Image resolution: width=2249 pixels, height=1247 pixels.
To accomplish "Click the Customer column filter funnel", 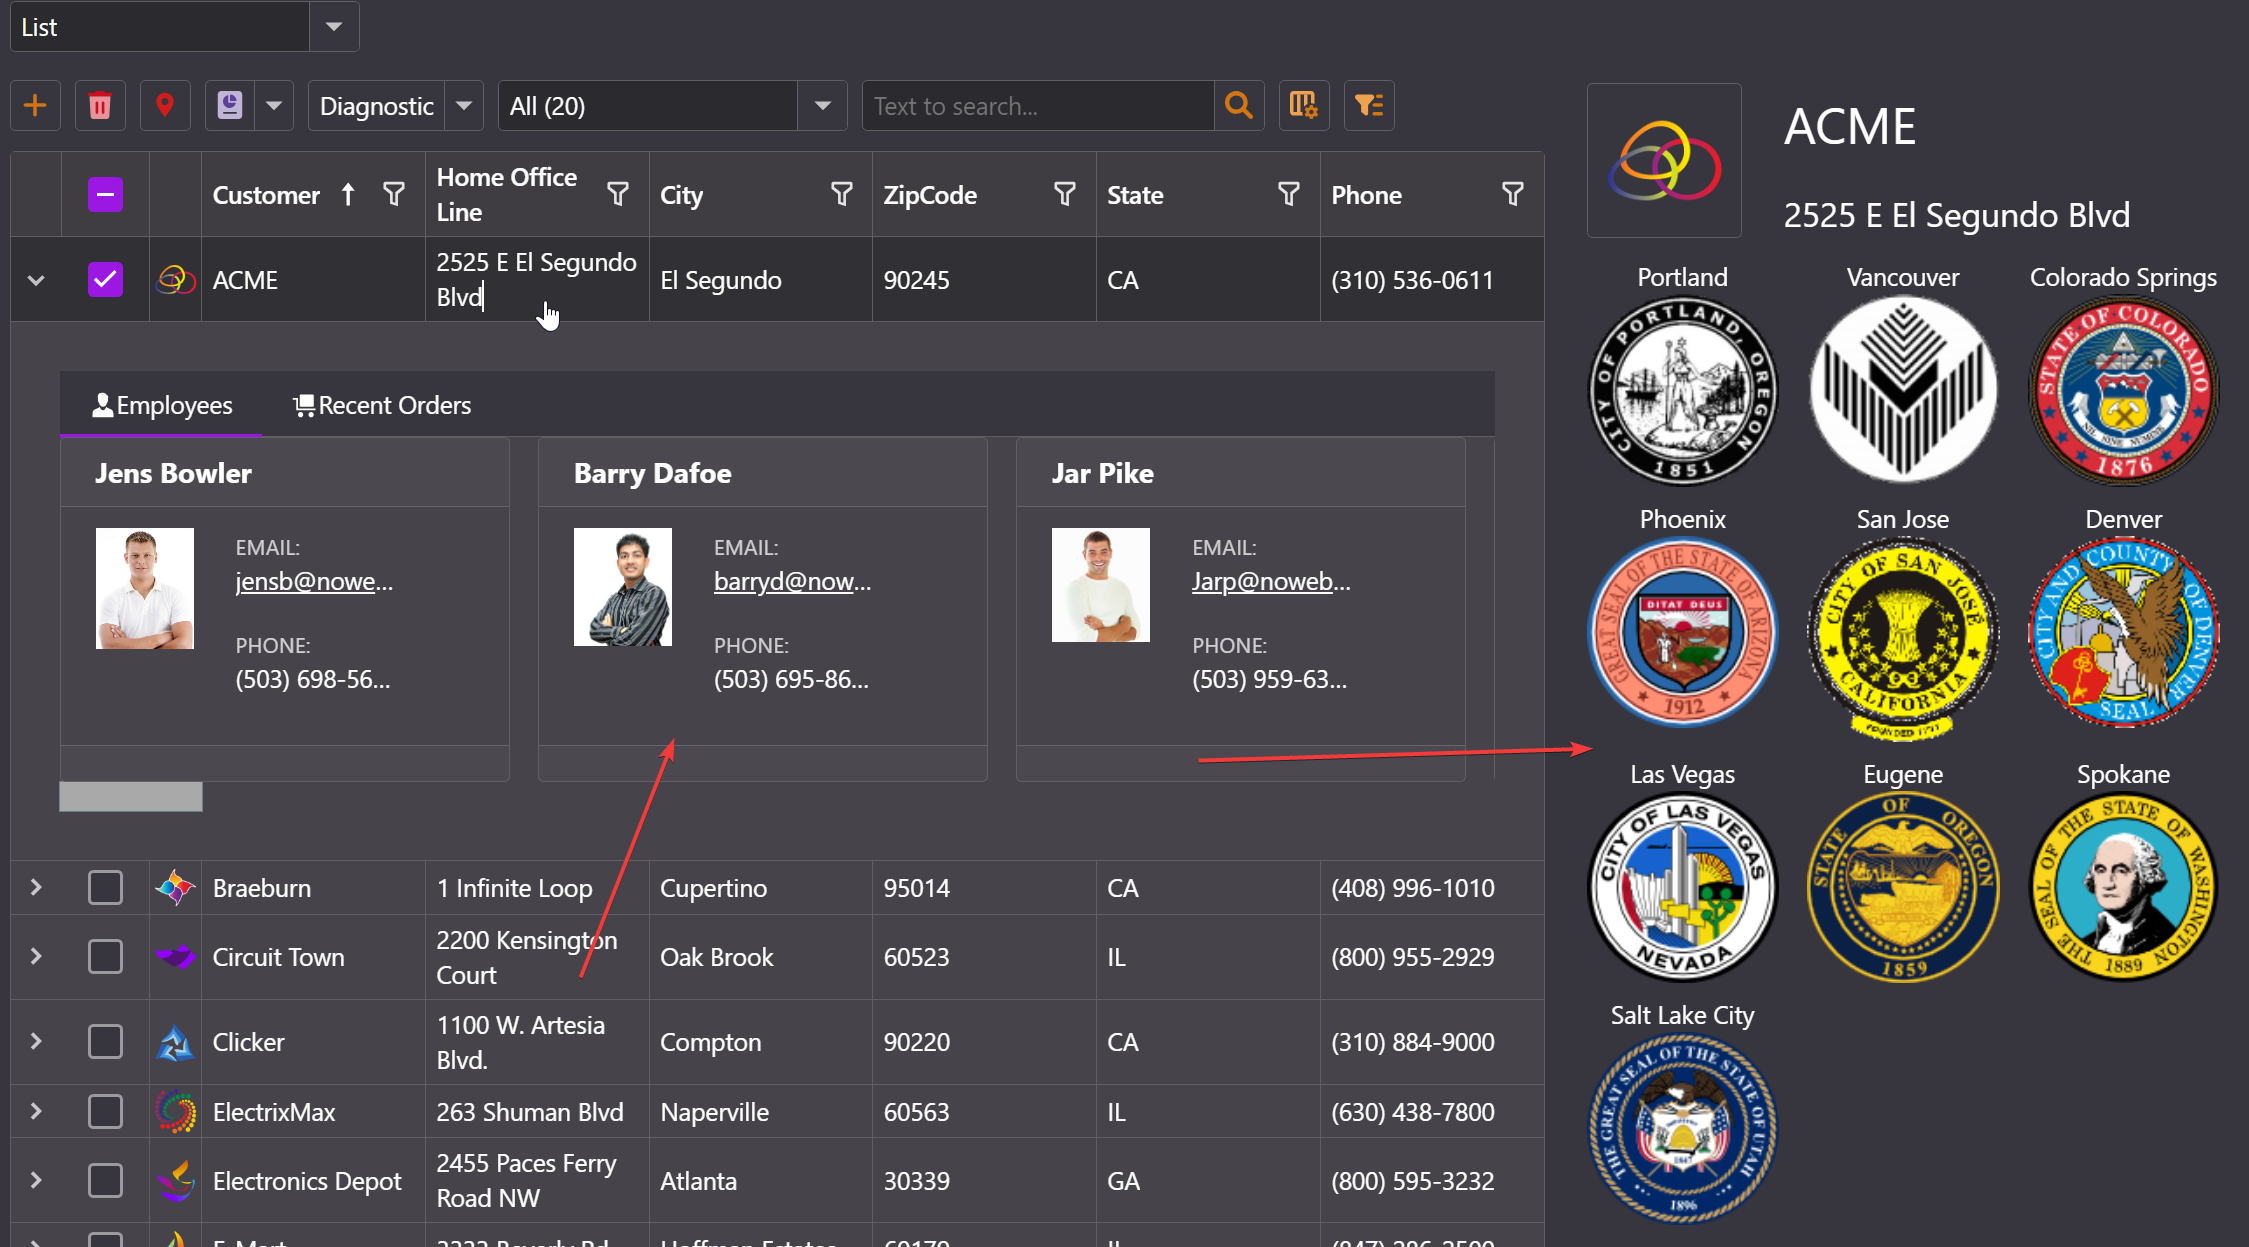I will pyautogui.click(x=394, y=194).
